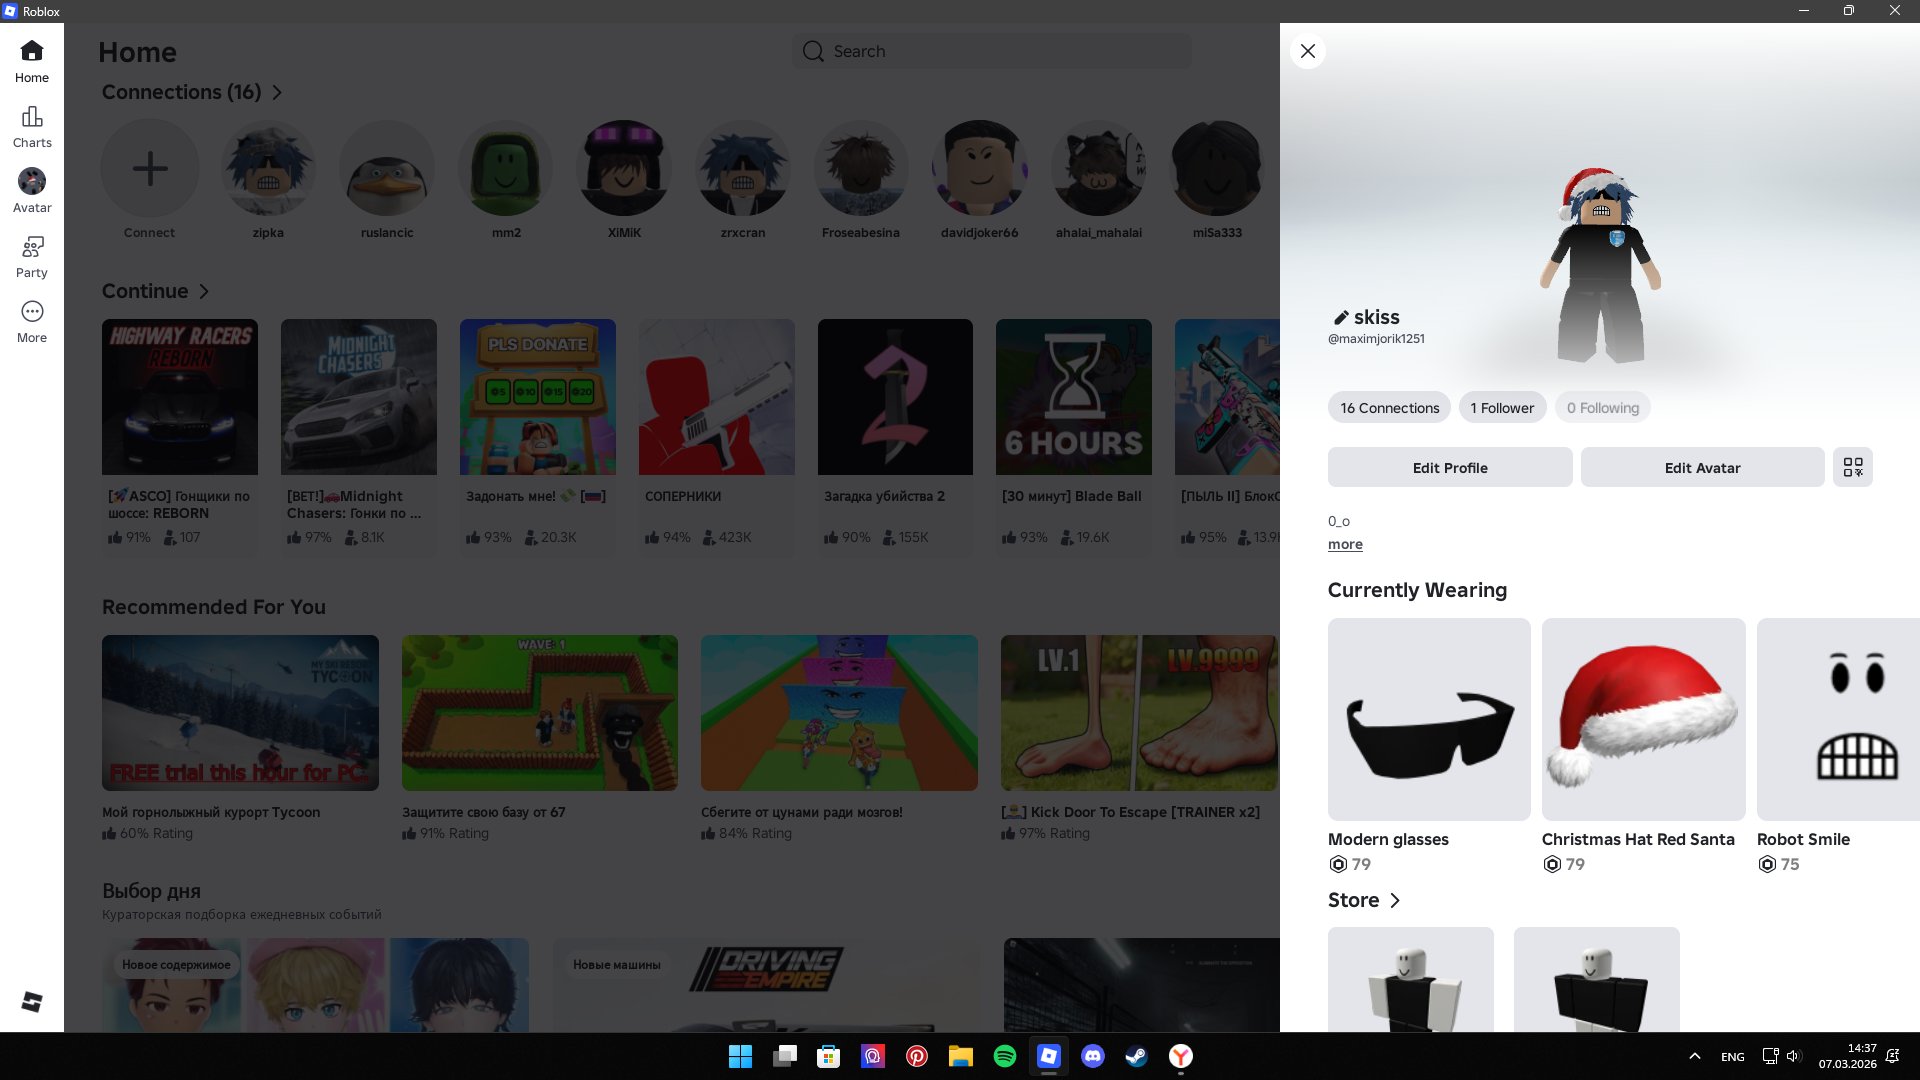Open Steam from the taskbar

point(1137,1056)
